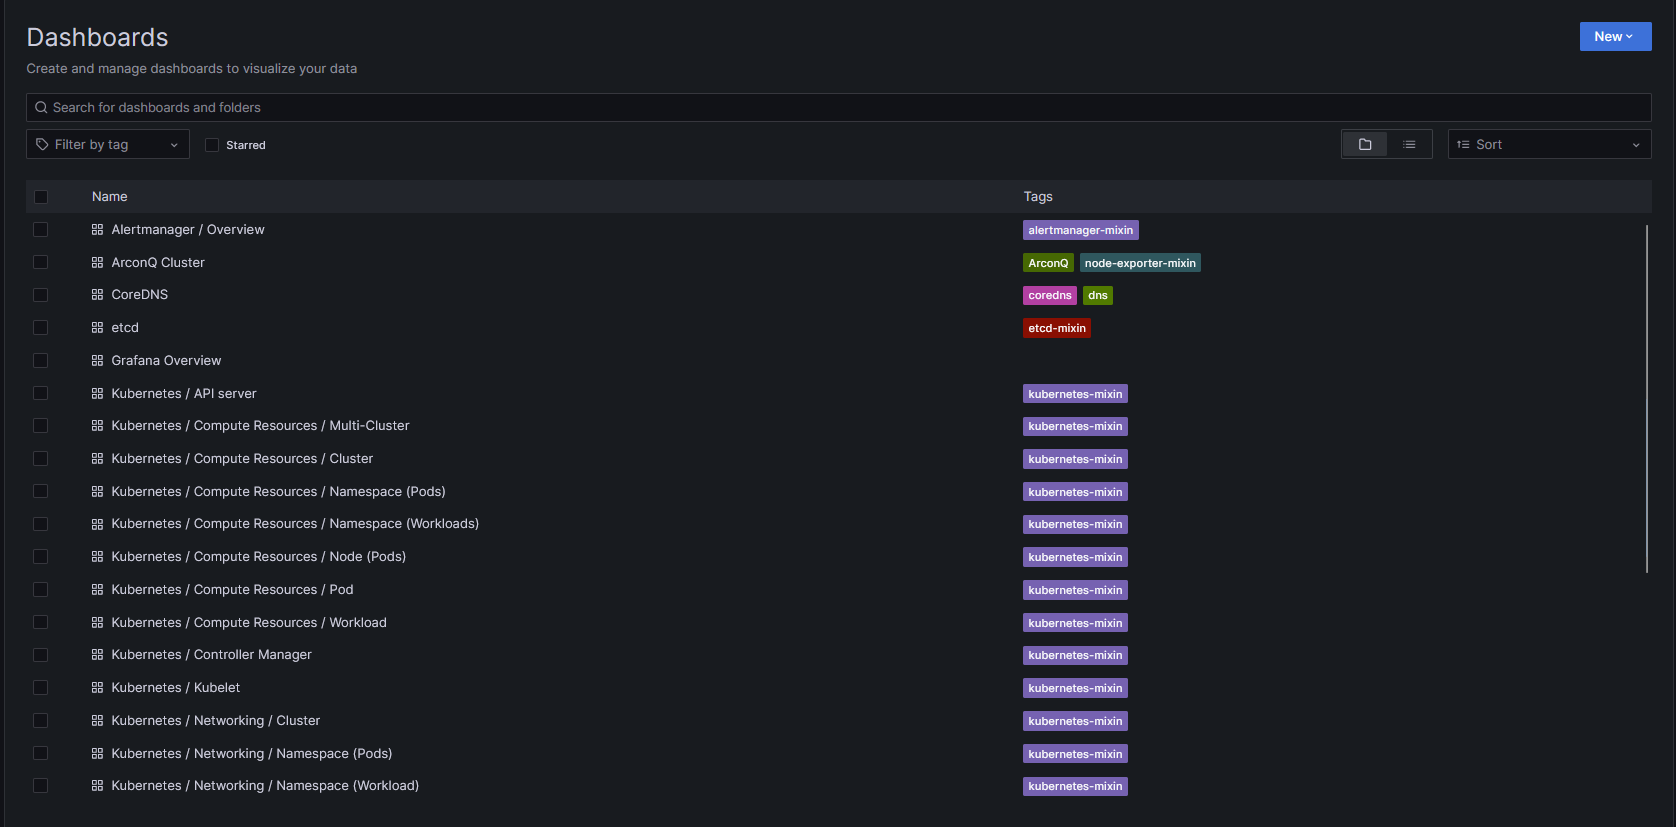Click the node-exporter-mixin tag
The width and height of the screenshot is (1676, 827).
pyautogui.click(x=1140, y=263)
